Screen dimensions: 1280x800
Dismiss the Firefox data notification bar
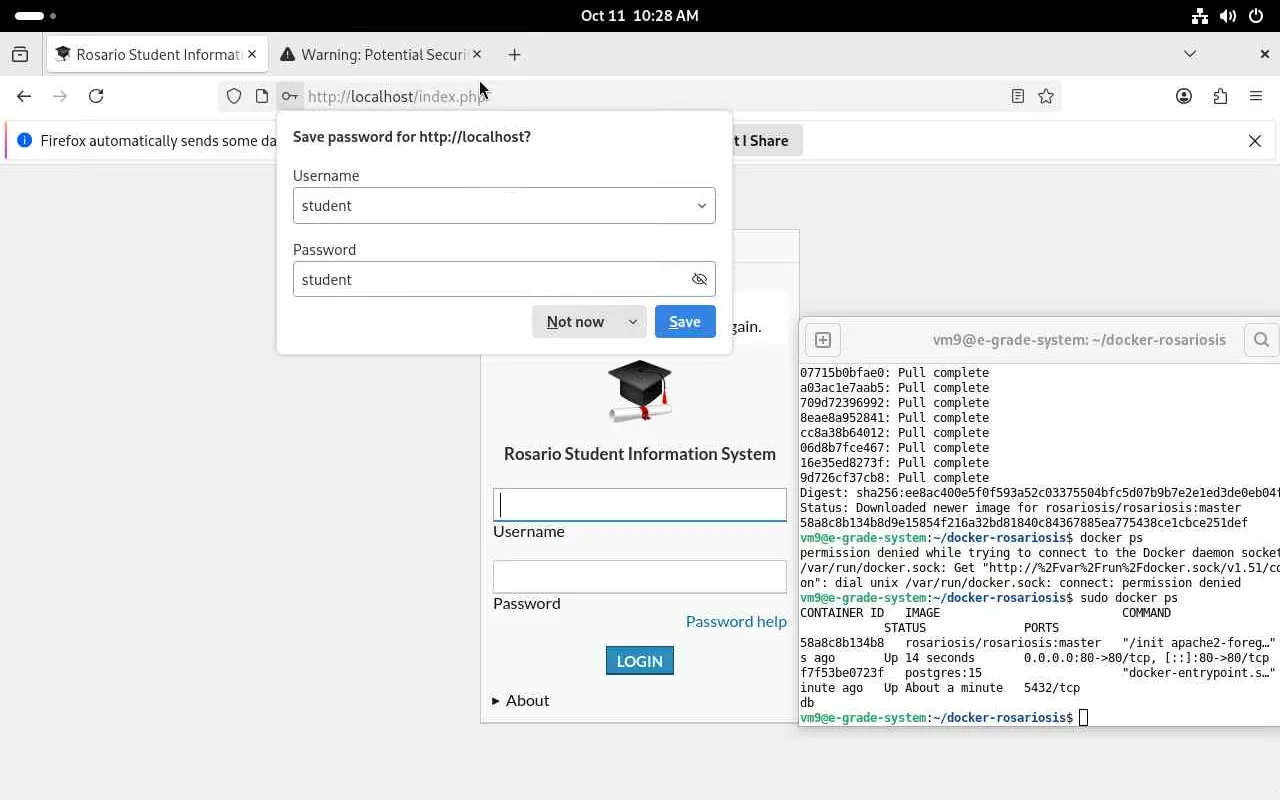tap(1255, 141)
